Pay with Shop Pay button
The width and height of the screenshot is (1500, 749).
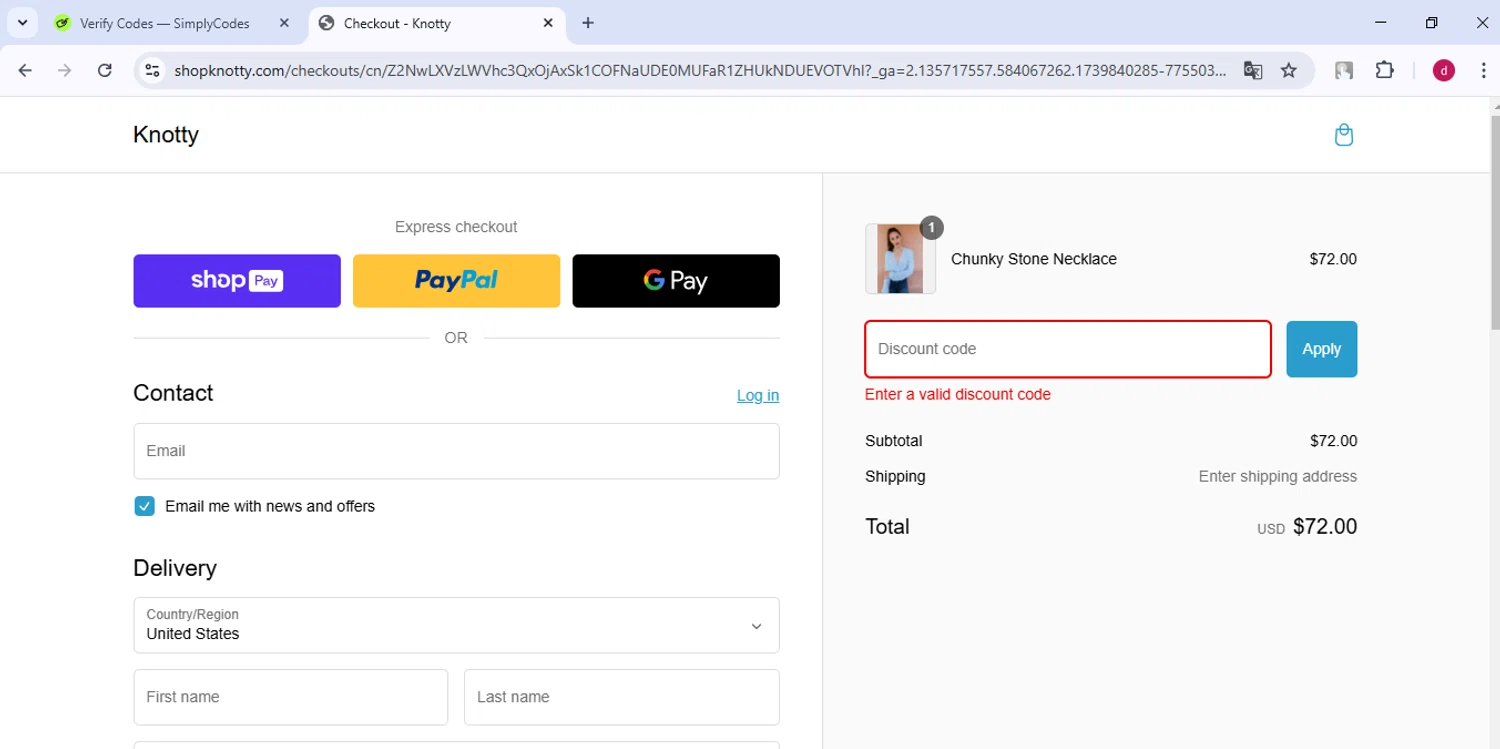237,281
